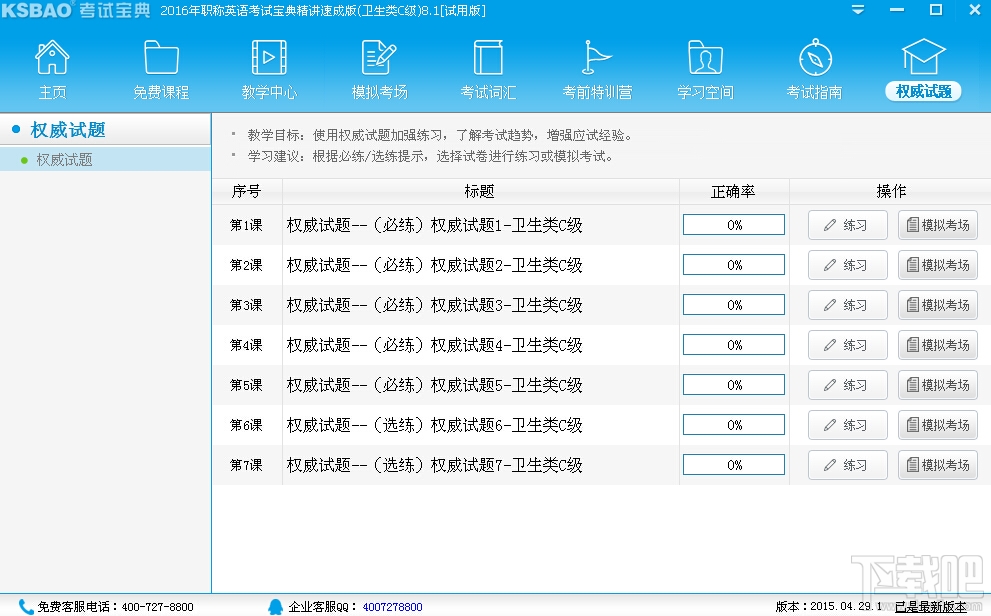Click the 第1课 sequence cell
Viewport: 991px width, 616px height.
(x=246, y=225)
